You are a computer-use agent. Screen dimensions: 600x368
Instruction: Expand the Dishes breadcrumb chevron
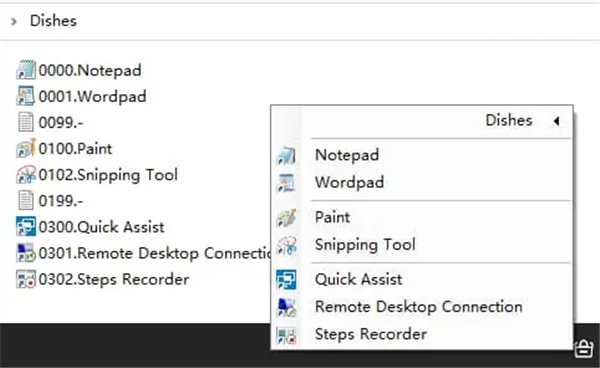(14, 21)
